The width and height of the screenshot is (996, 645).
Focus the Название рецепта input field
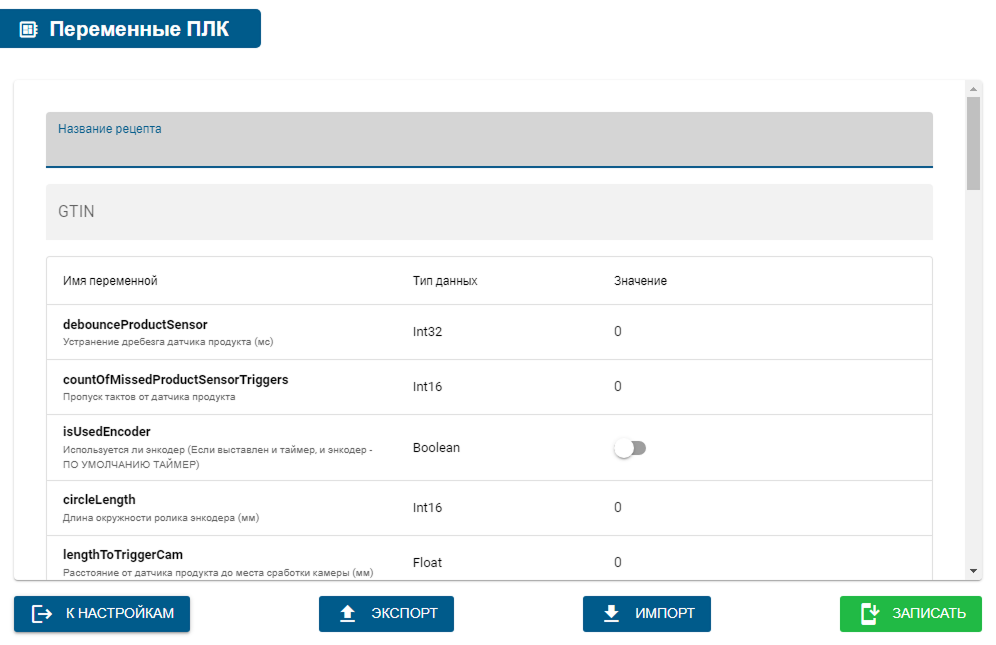click(x=489, y=140)
